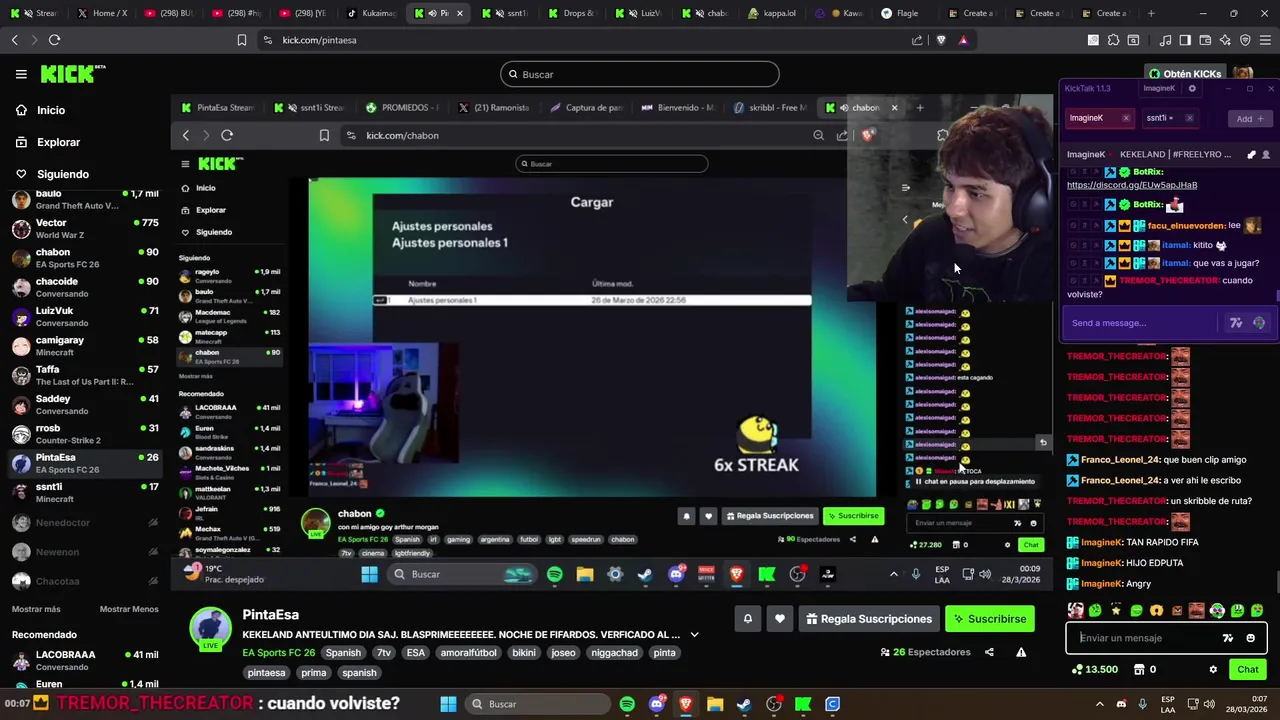Open EA Sports FC 26 category link
Image resolution: width=1280 pixels, height=720 pixels.
pyautogui.click(x=280, y=653)
